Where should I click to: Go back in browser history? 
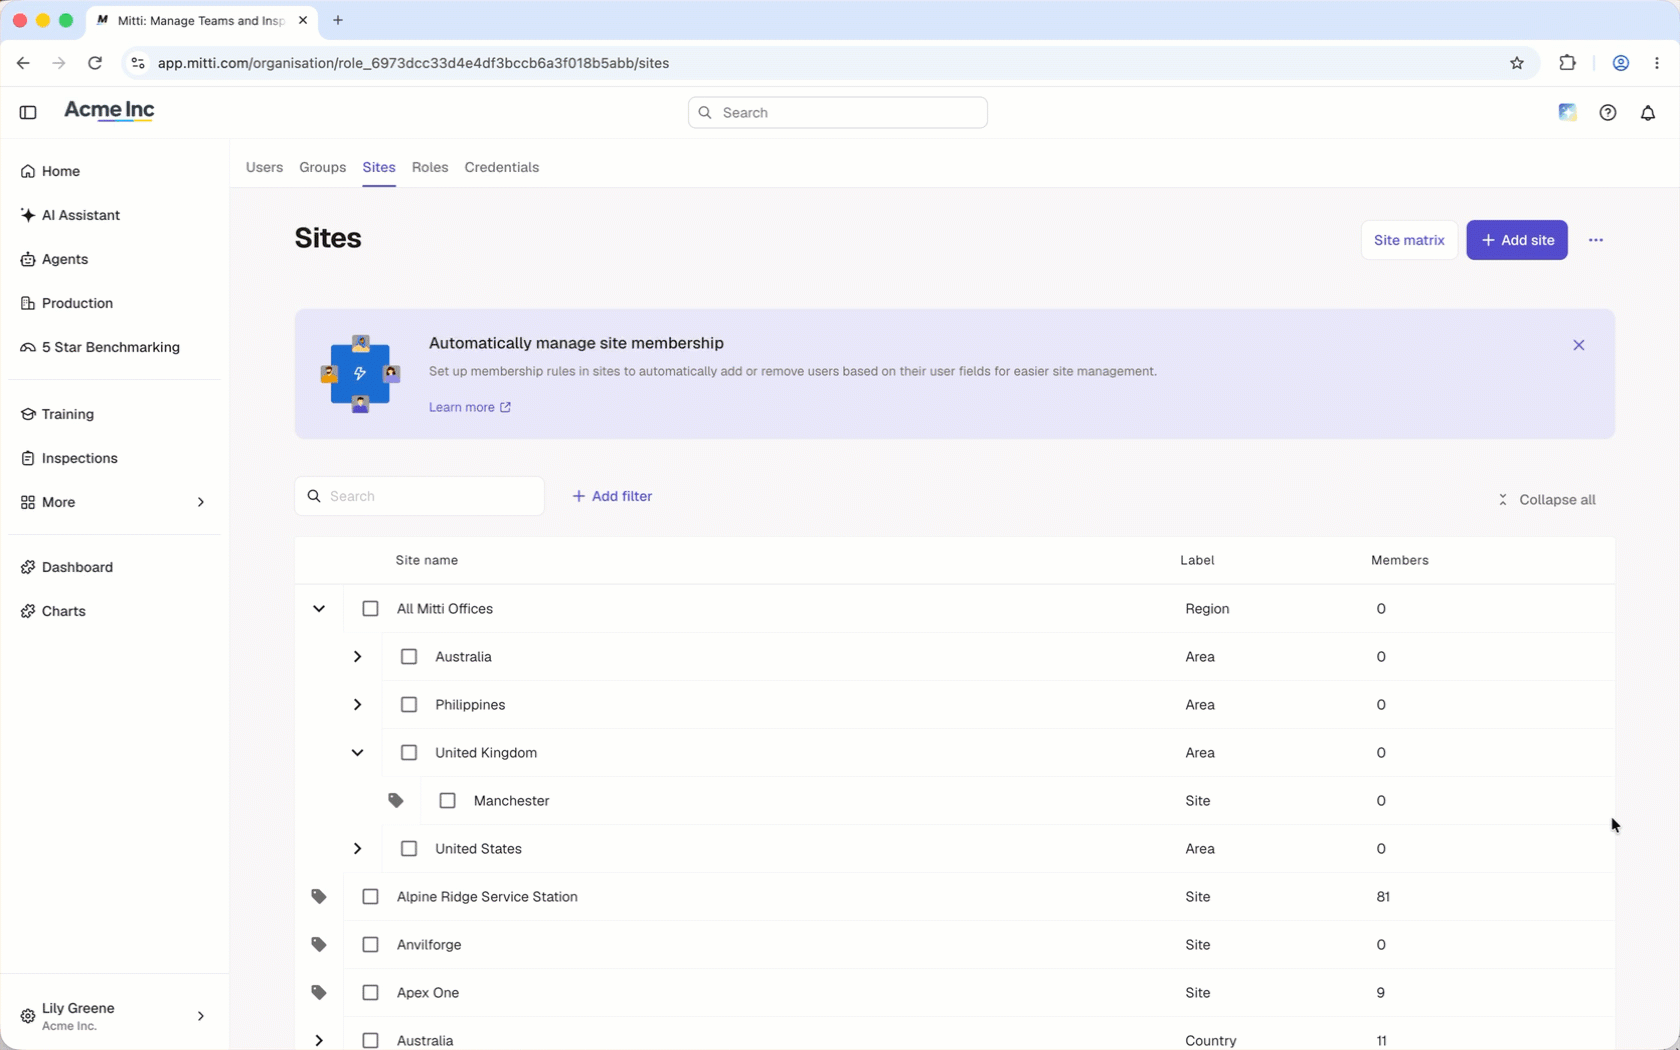[23, 63]
